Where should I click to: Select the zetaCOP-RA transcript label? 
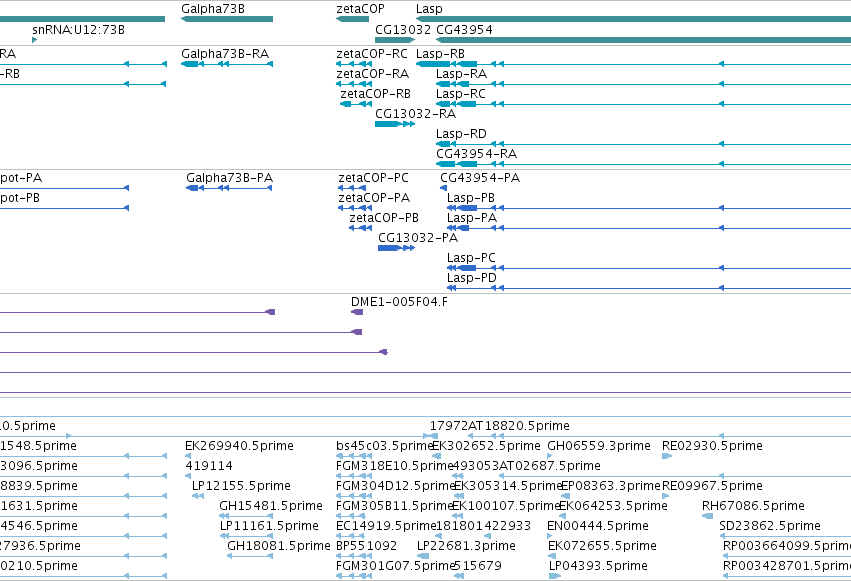point(372,74)
